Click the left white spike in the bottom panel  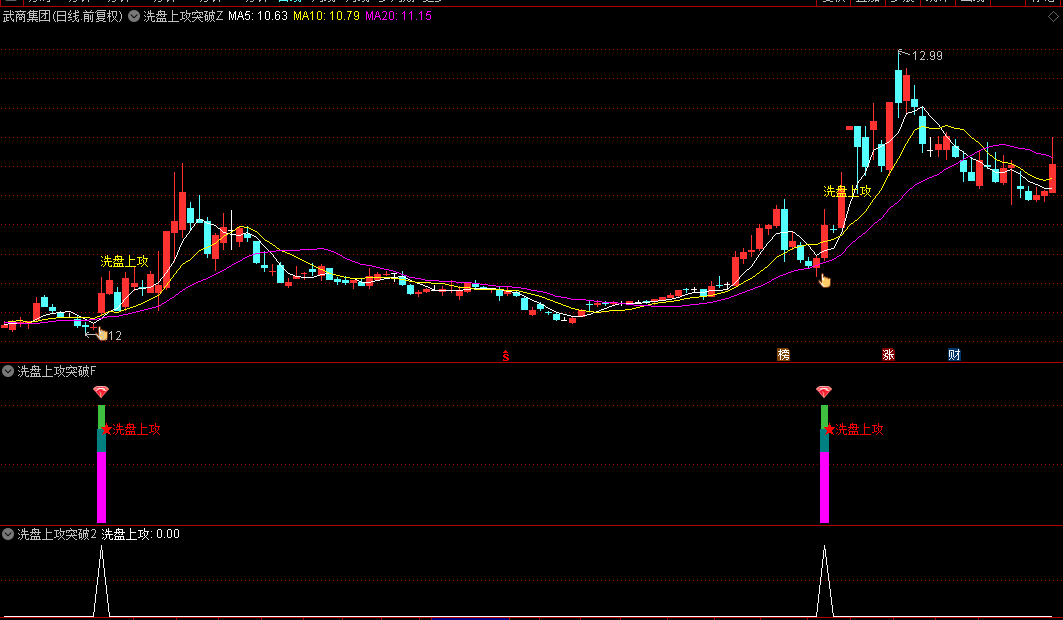click(102, 581)
